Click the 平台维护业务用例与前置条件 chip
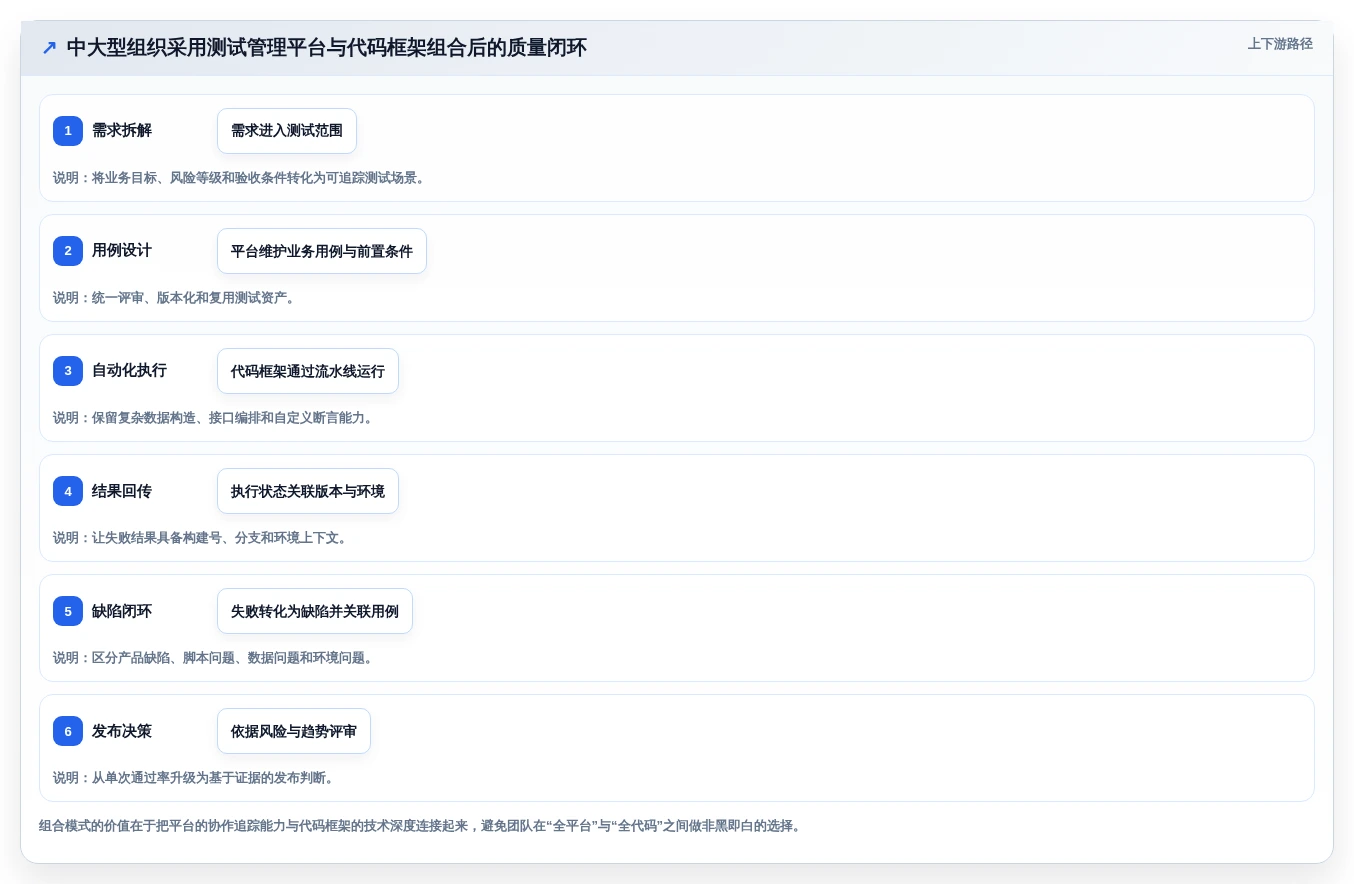The width and height of the screenshot is (1354, 884). [x=322, y=251]
